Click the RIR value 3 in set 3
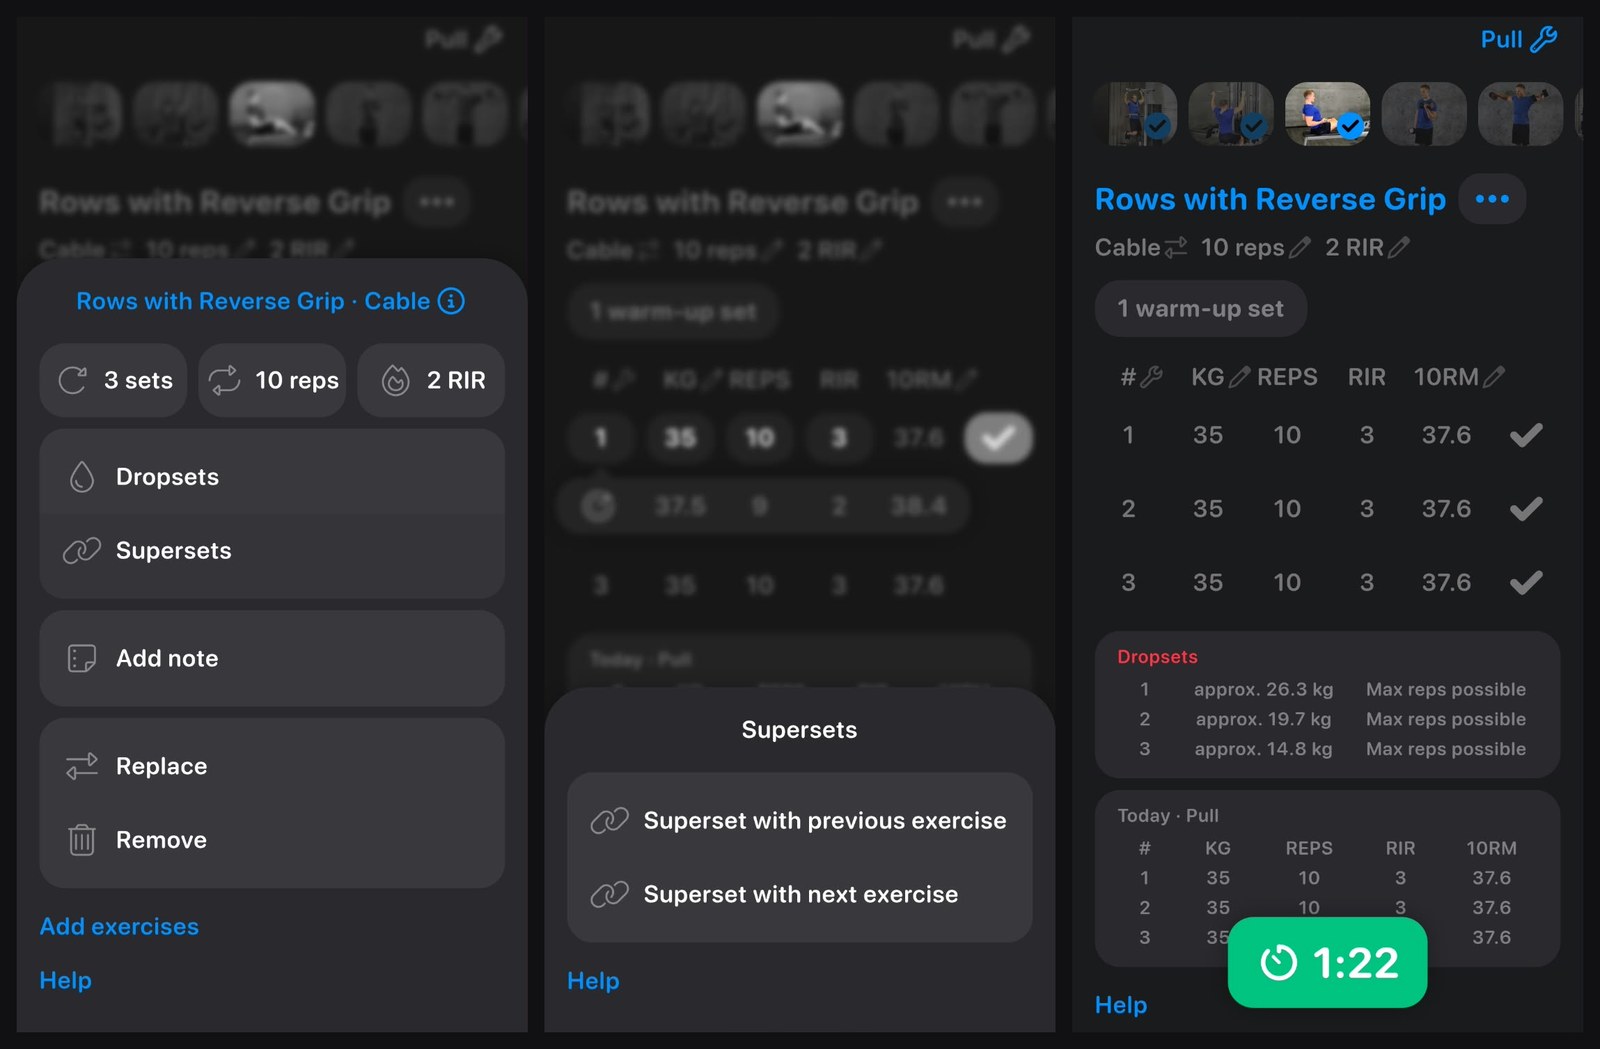This screenshot has width=1600, height=1049. [x=1367, y=583]
